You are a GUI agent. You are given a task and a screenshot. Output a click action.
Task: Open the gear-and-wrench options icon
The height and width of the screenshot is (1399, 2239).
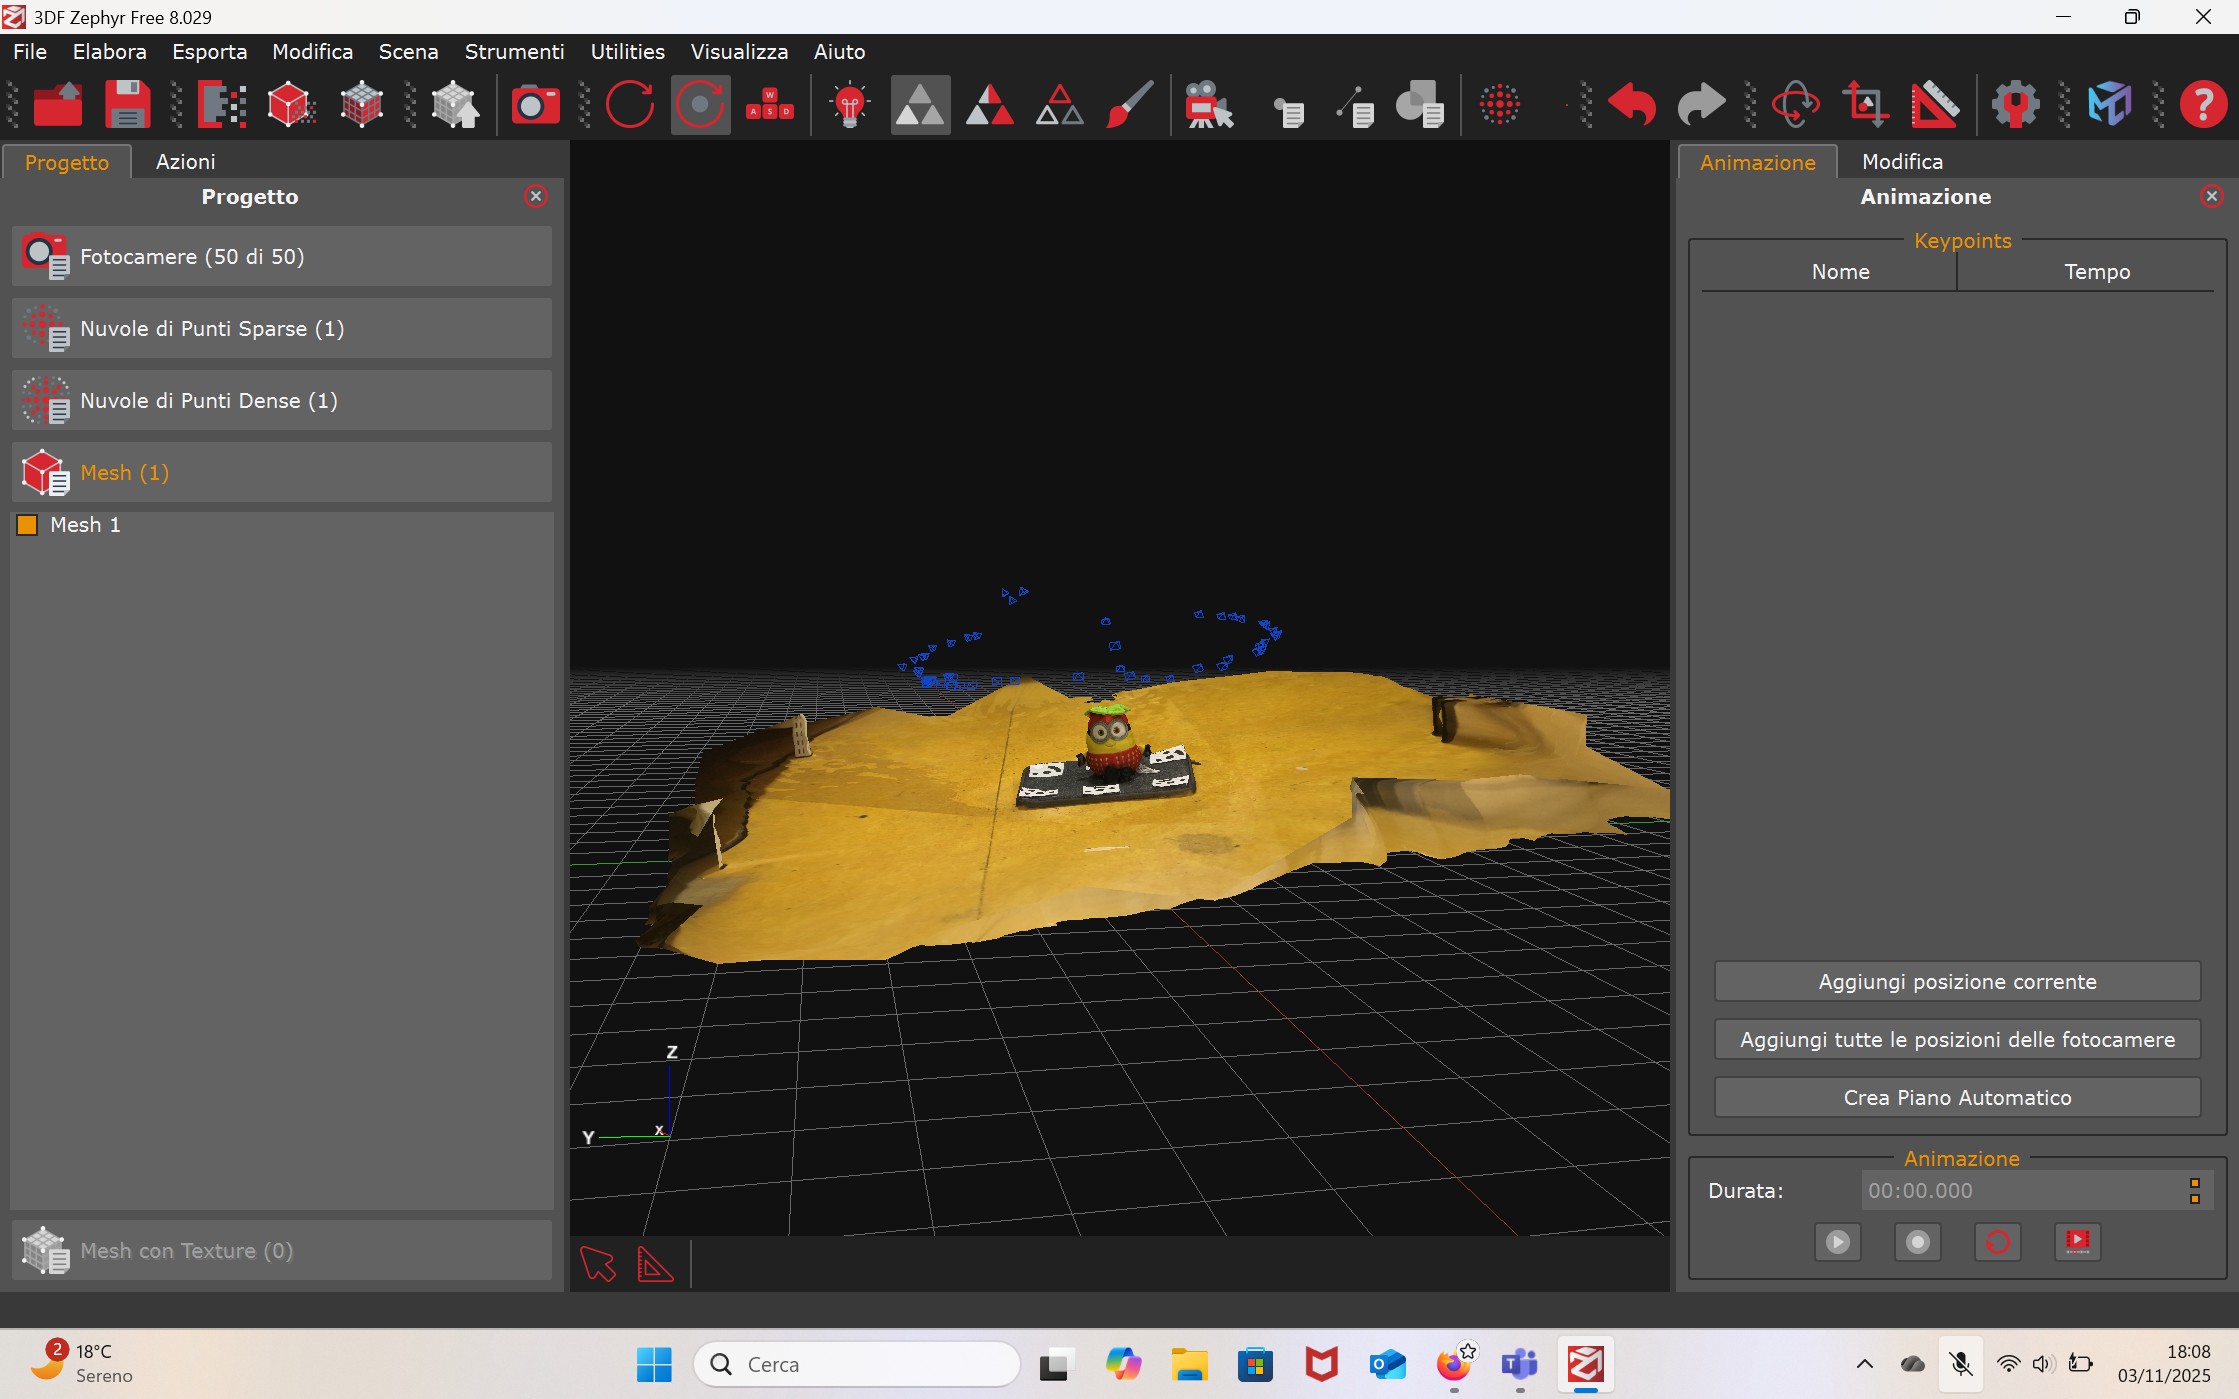[x=2014, y=104]
